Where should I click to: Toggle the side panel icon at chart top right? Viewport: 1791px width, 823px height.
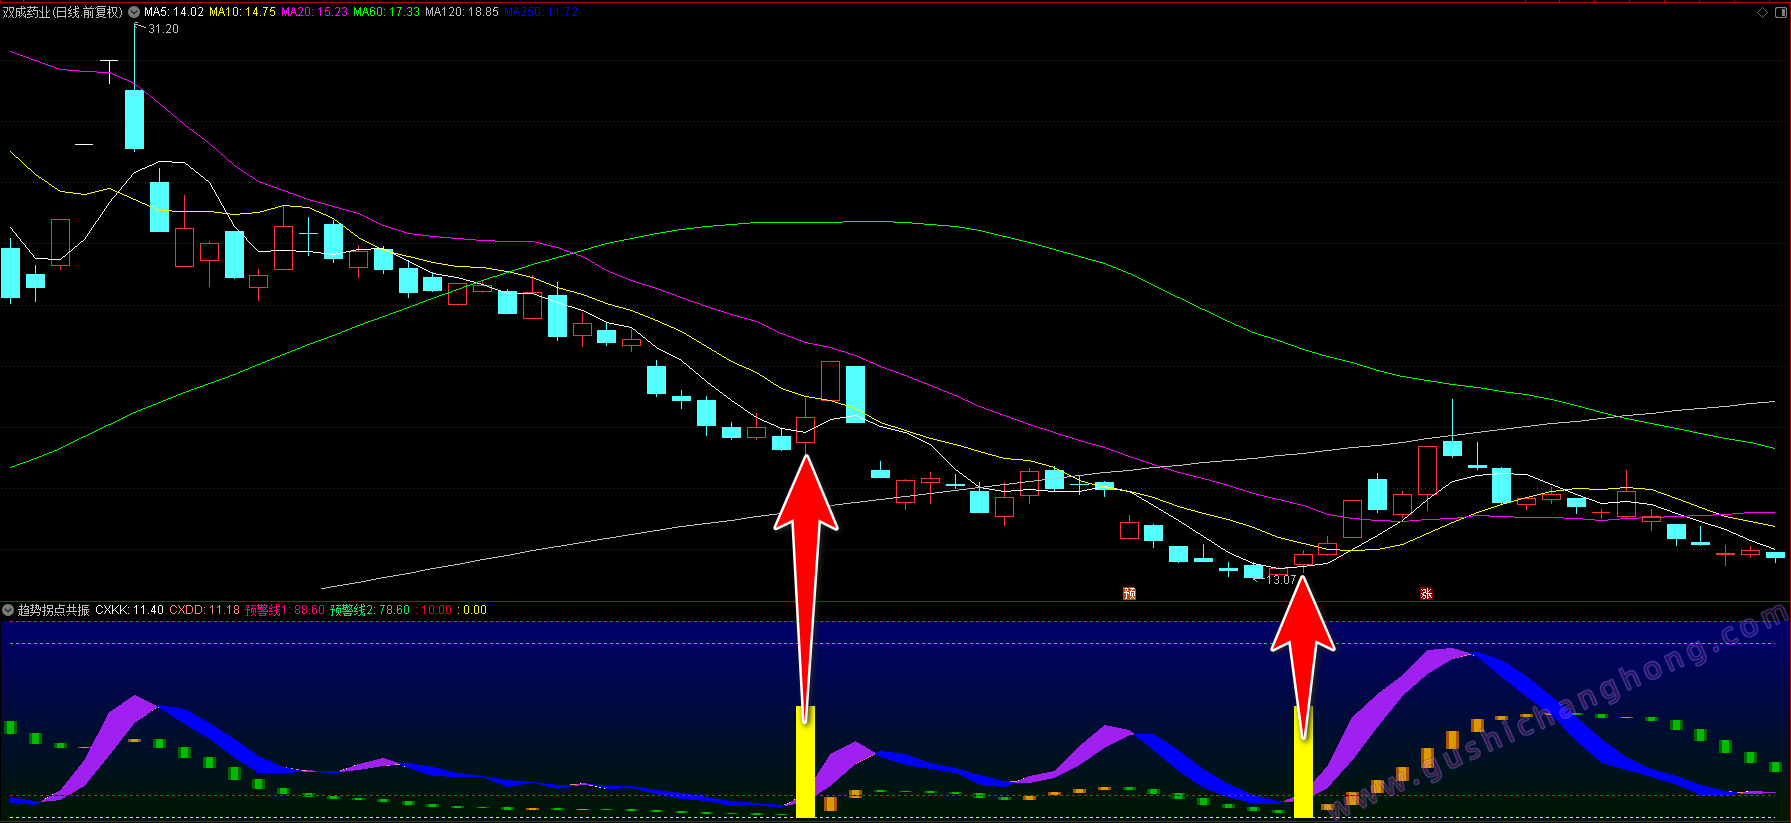click(x=1779, y=12)
